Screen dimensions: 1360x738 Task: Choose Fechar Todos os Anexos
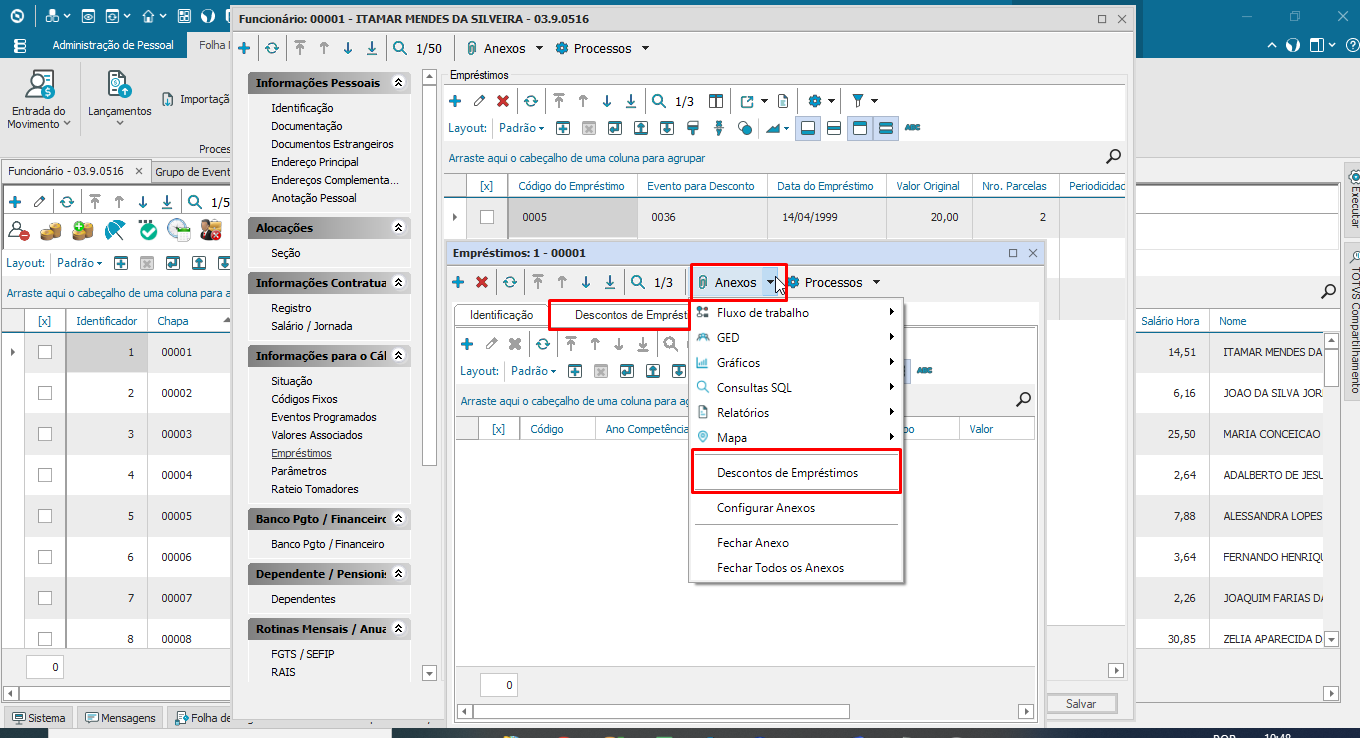(796, 568)
